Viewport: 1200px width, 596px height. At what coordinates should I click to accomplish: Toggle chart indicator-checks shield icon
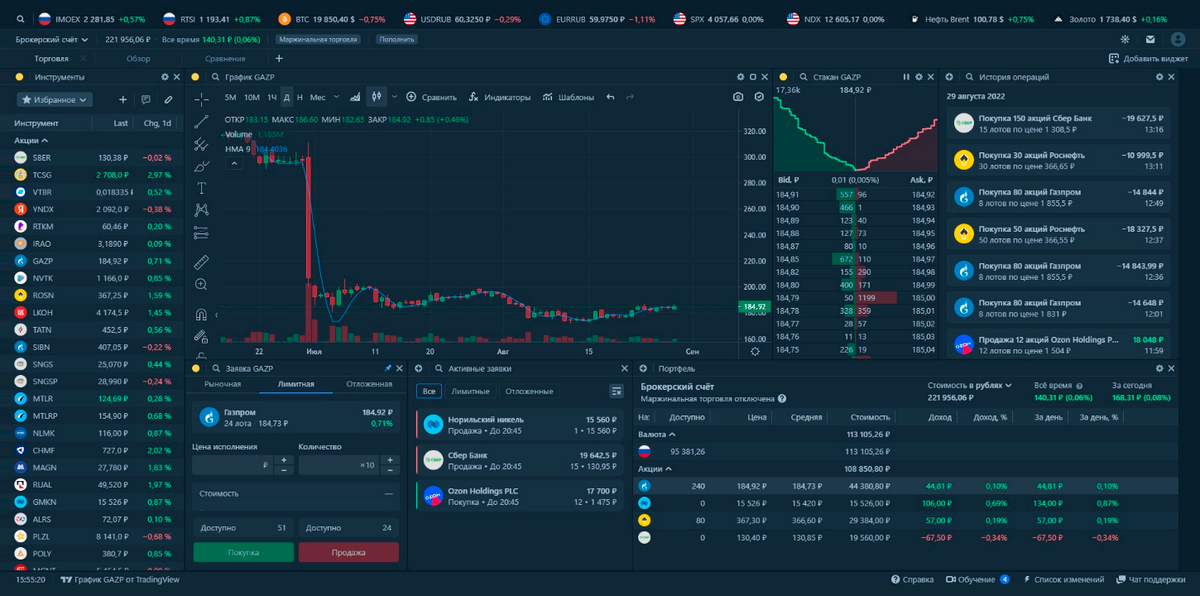click(759, 97)
